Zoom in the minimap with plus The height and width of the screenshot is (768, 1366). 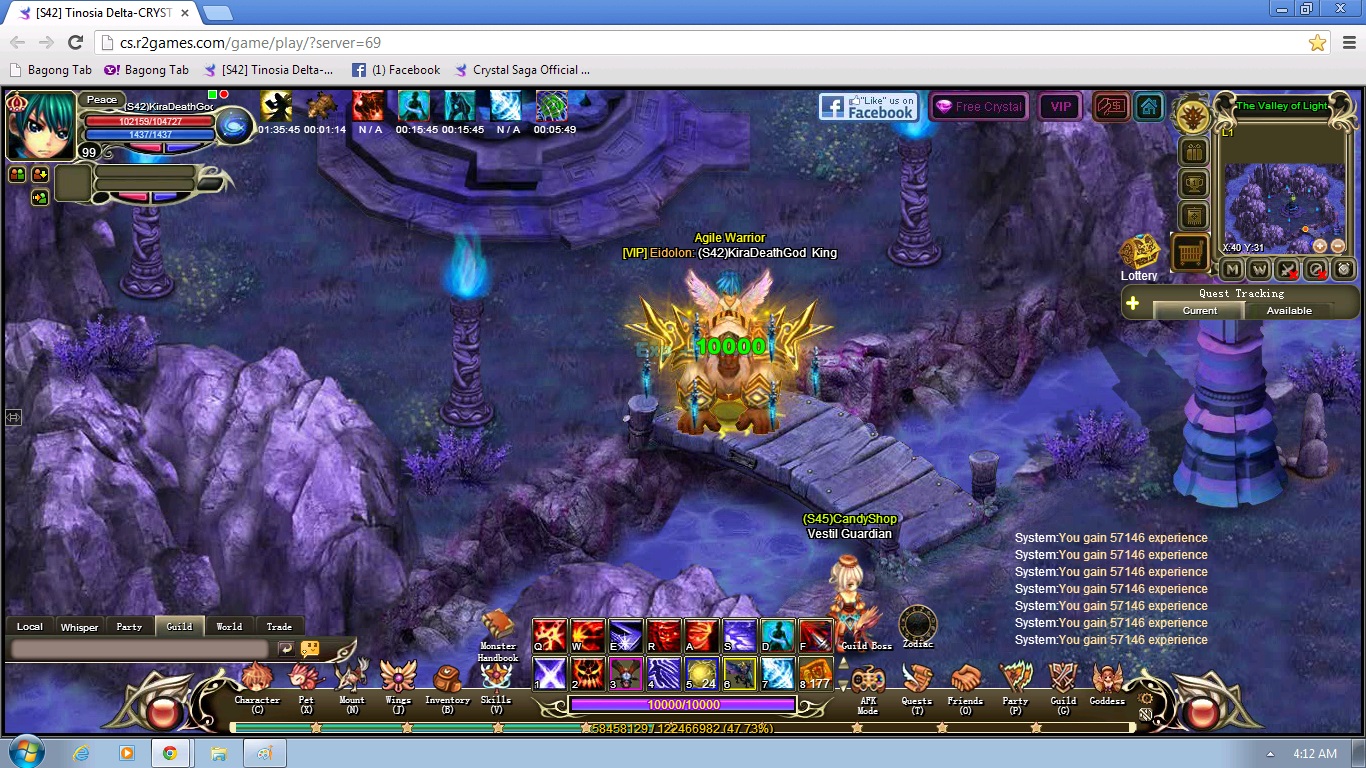coord(1319,246)
